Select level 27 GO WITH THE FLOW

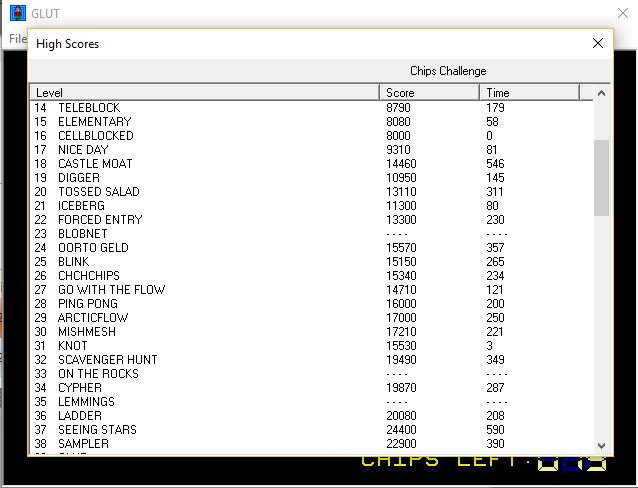coord(111,290)
